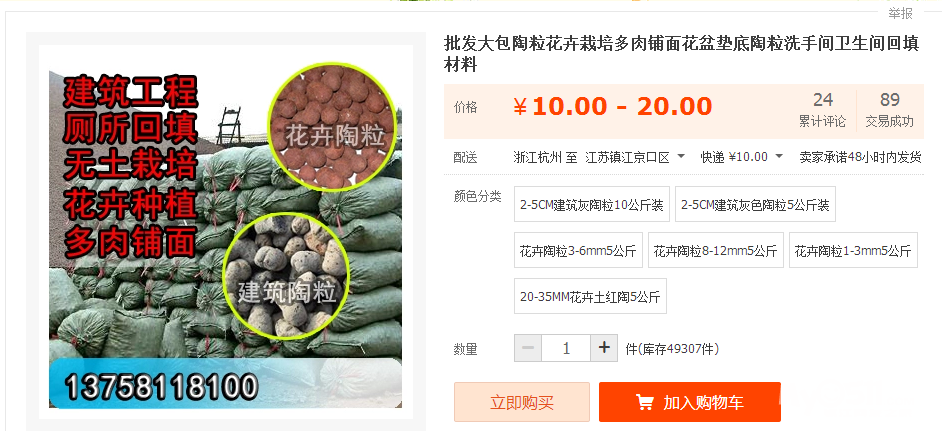Viewport: 942px width, 431px height.
Task: Expand the 快递 shipping fee dropdown
Action: [x=779, y=157]
